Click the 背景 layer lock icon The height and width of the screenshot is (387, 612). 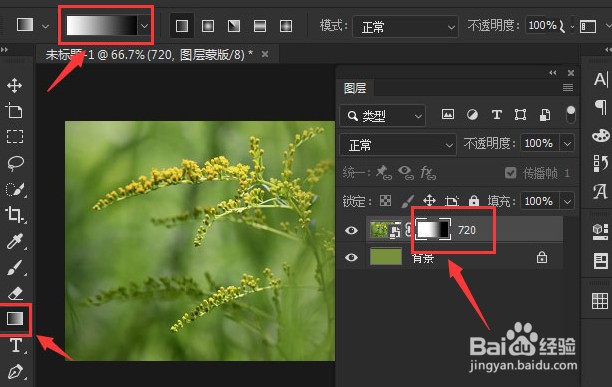(542, 257)
